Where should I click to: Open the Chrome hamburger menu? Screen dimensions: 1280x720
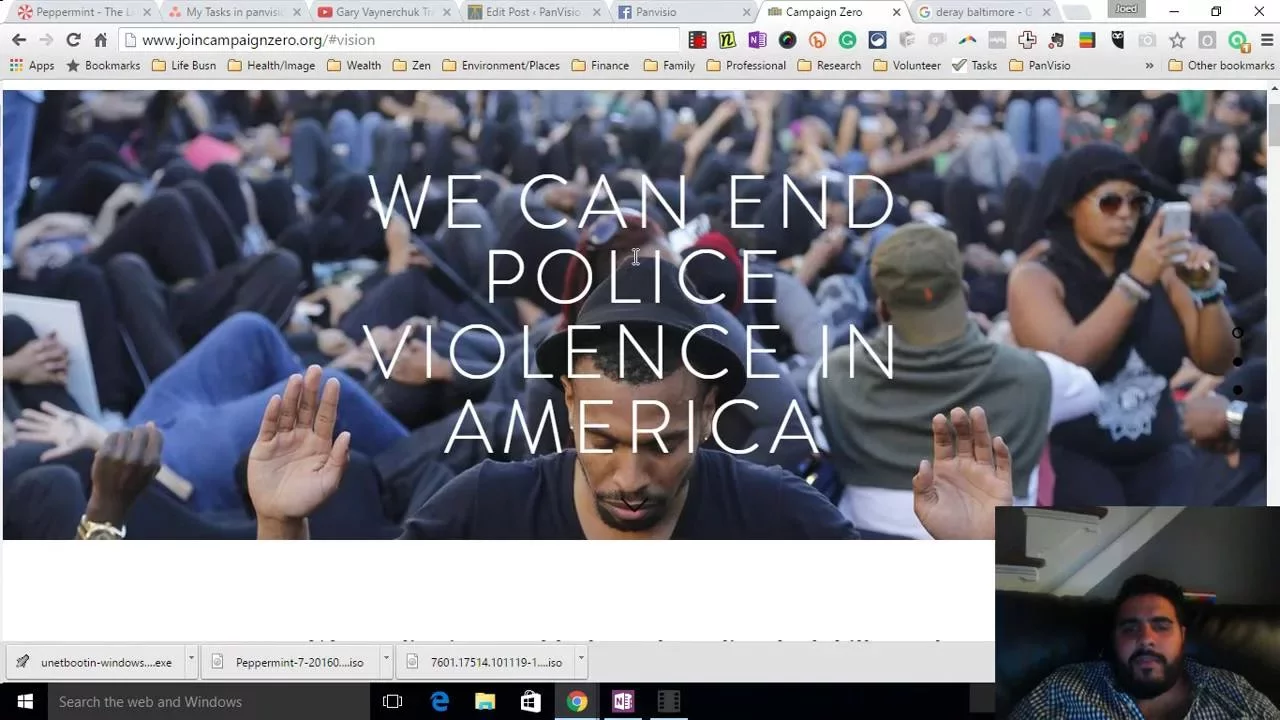pyautogui.click(x=1267, y=40)
